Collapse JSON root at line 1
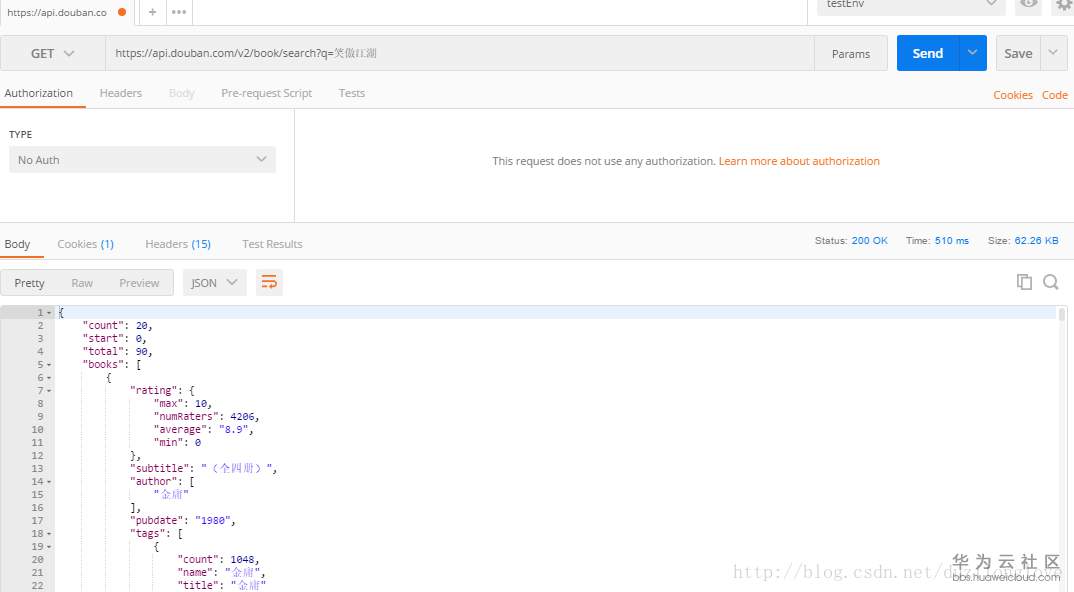The image size is (1074, 592). [x=49, y=312]
